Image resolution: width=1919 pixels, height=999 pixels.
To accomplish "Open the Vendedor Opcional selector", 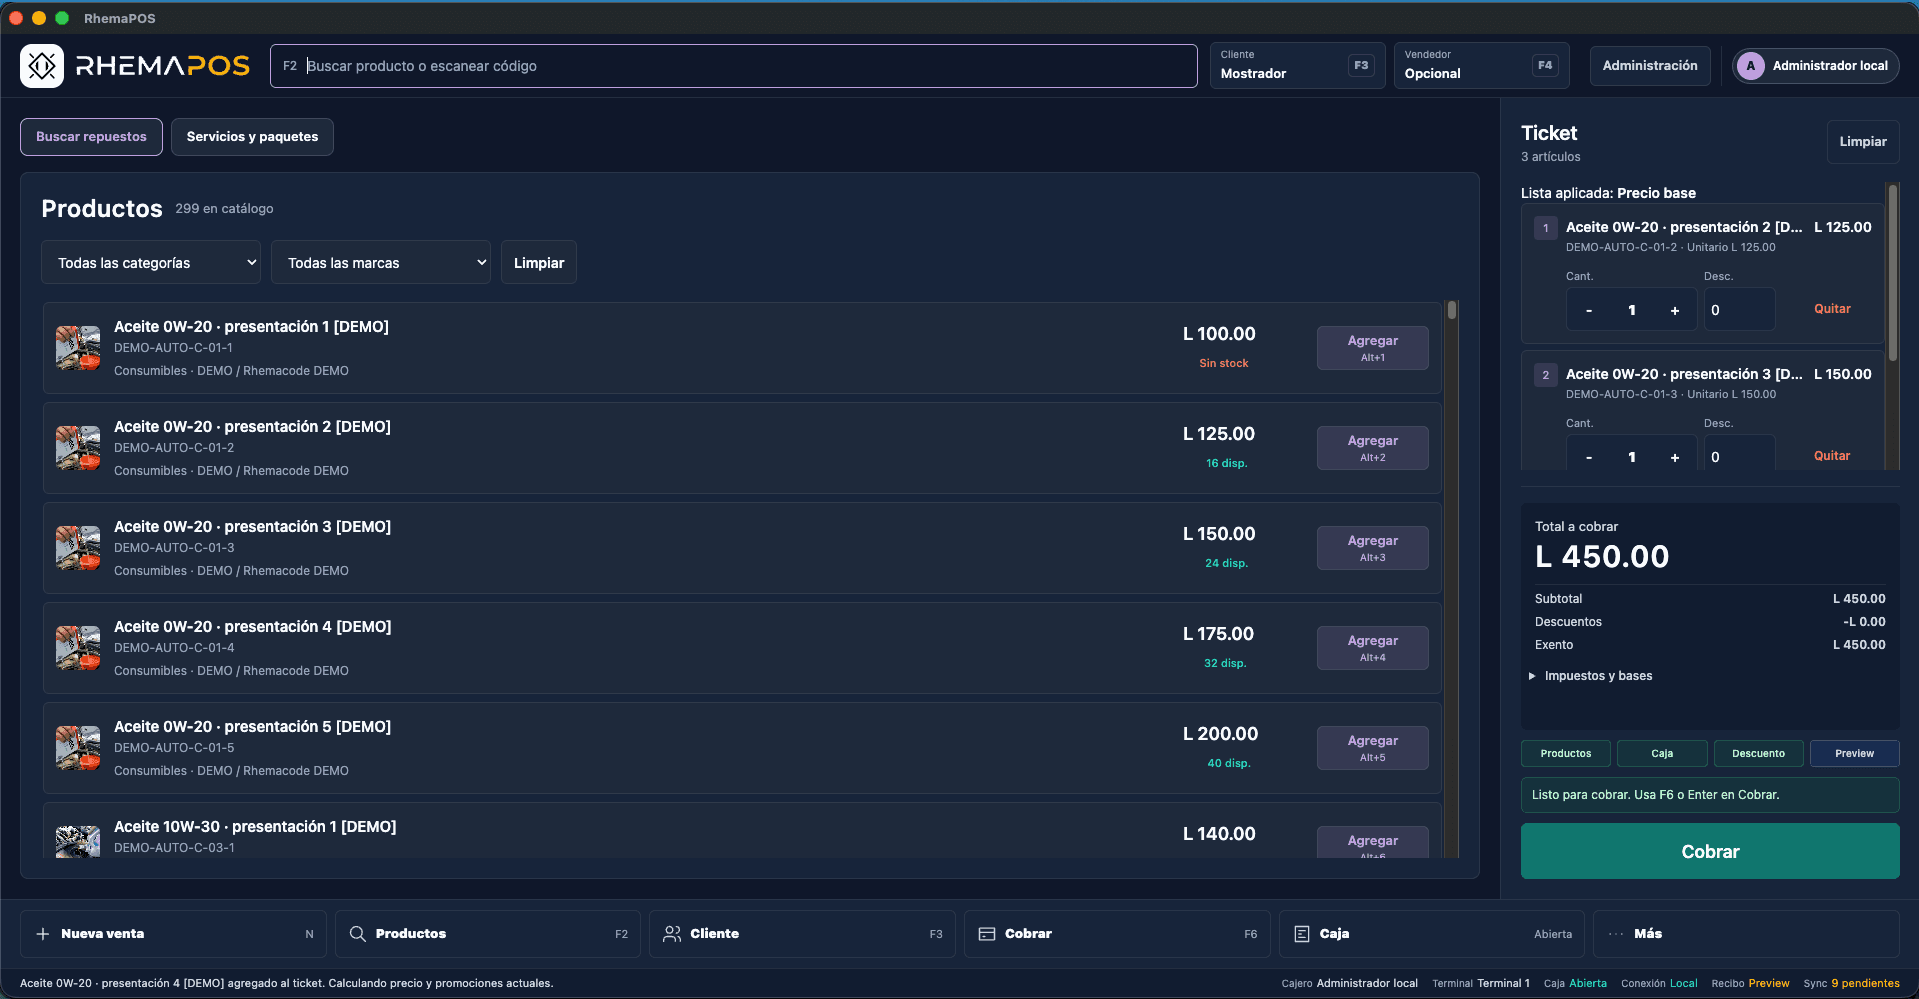I will click(x=1481, y=66).
